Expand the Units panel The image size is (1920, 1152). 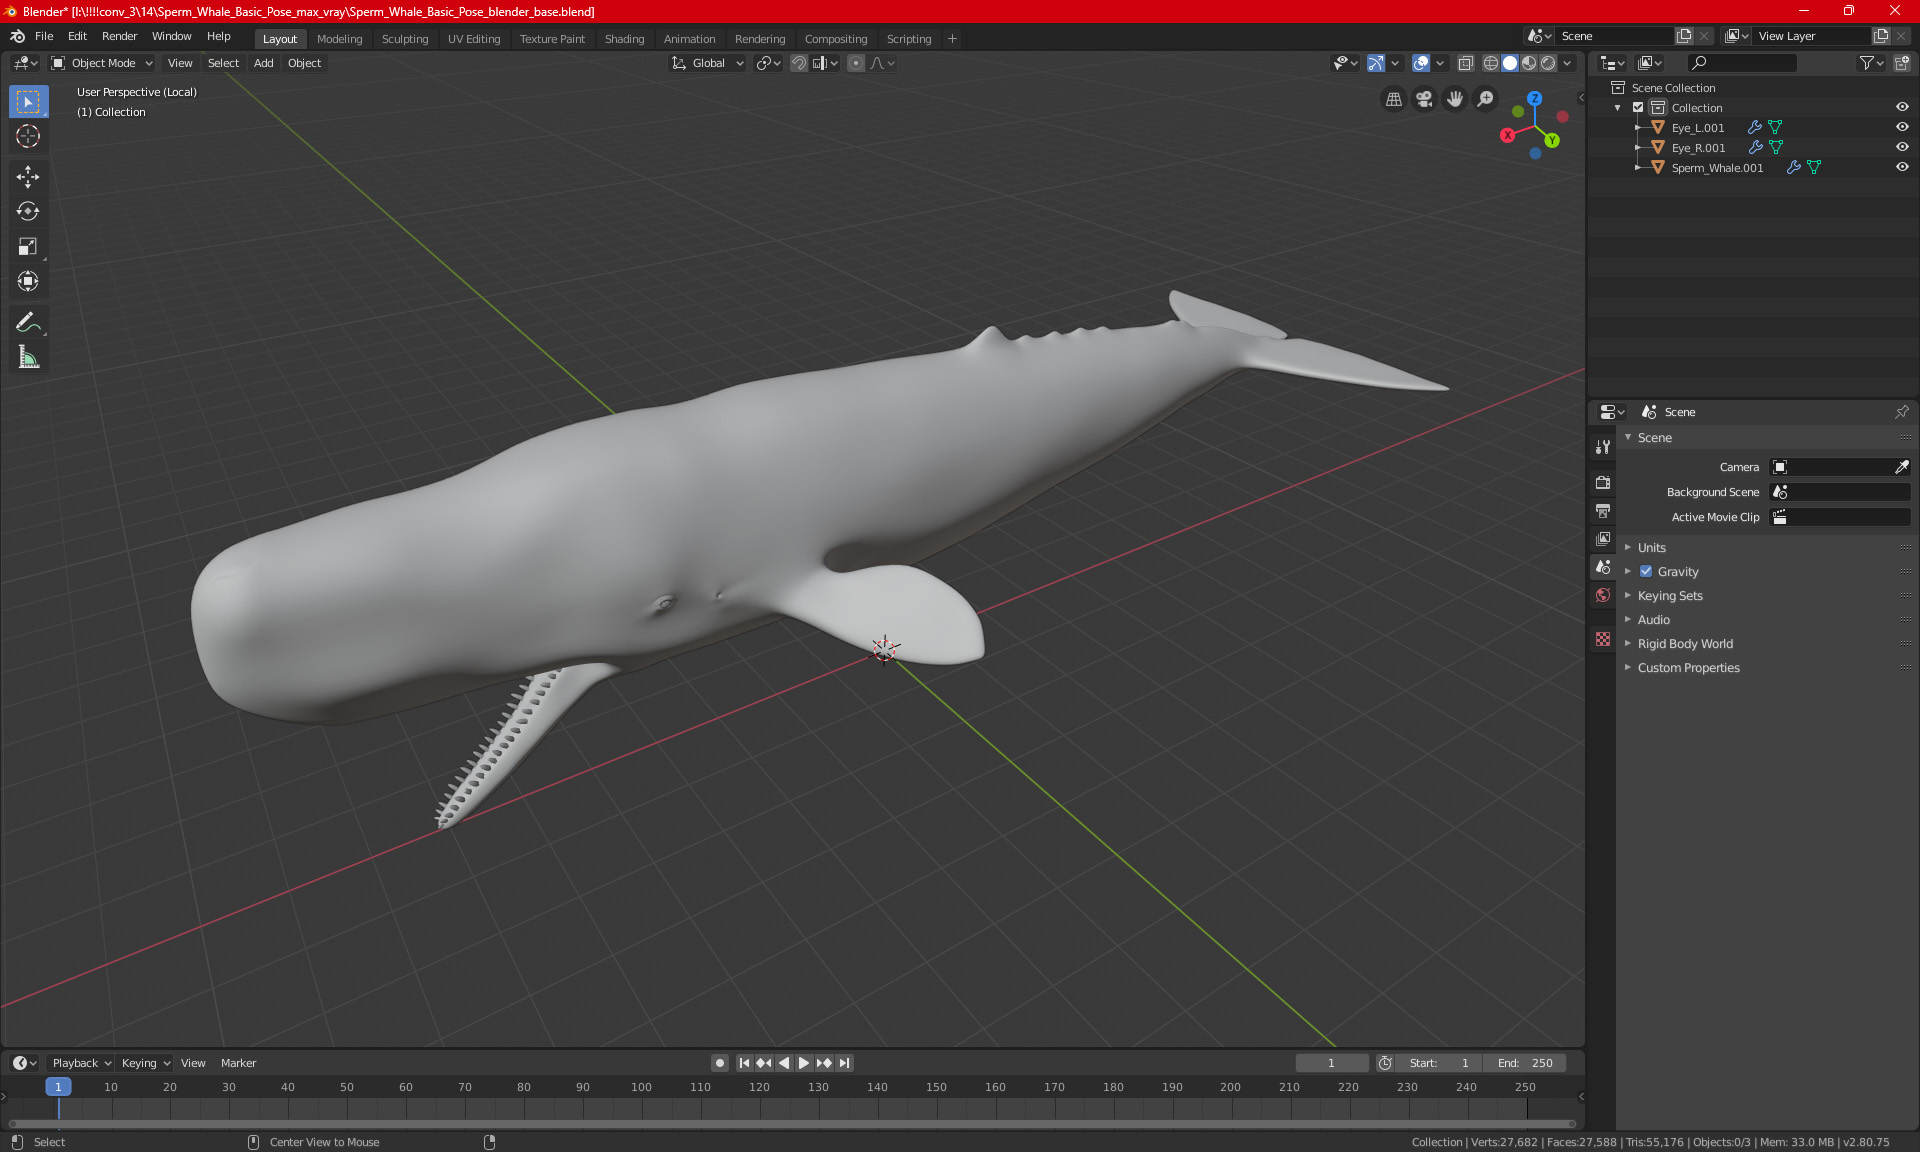(1651, 548)
